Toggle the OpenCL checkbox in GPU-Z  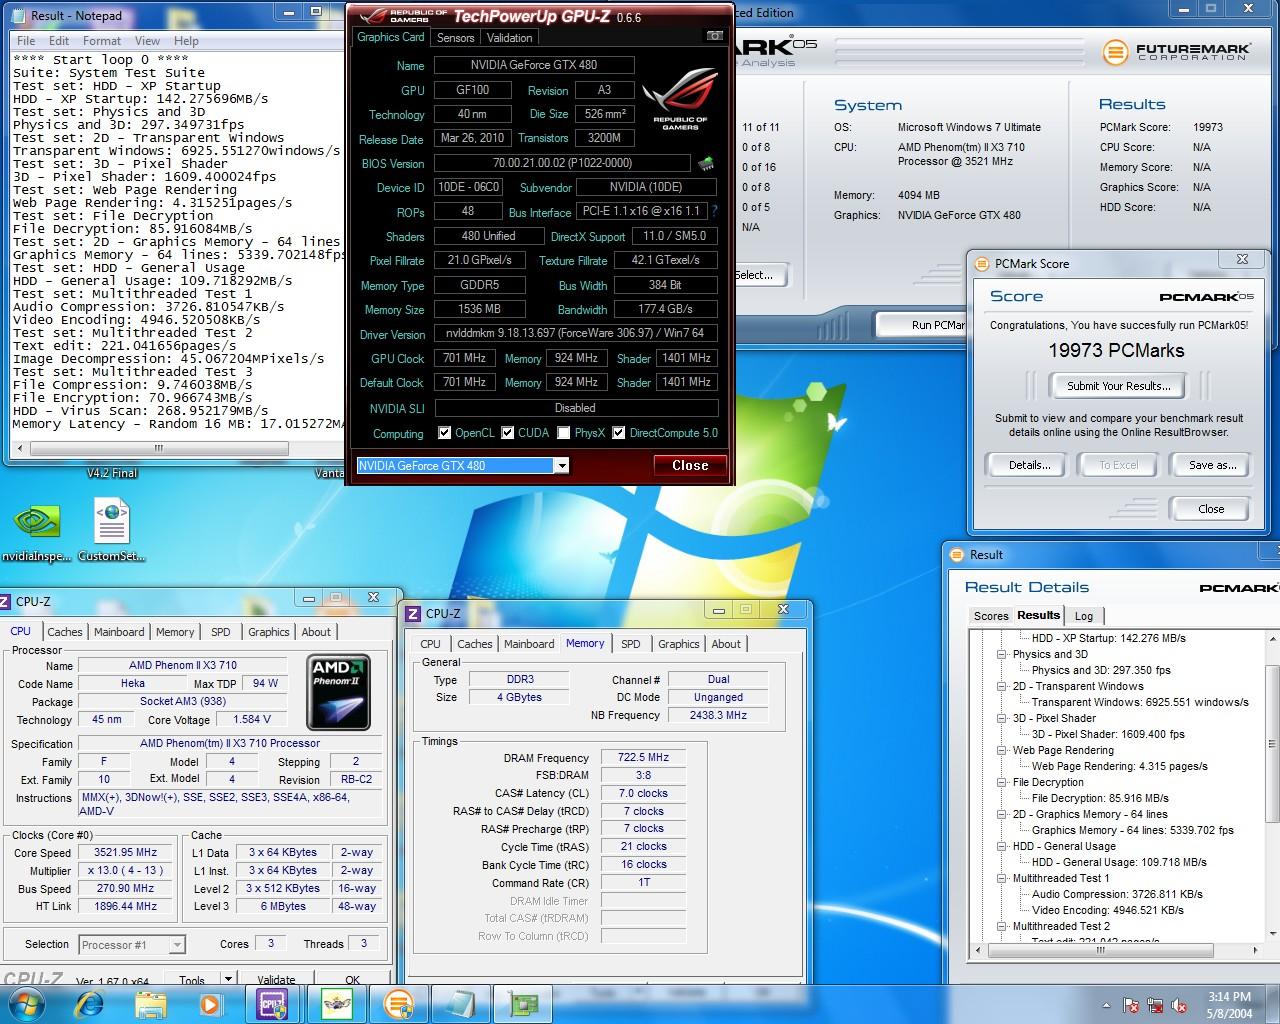tap(445, 433)
